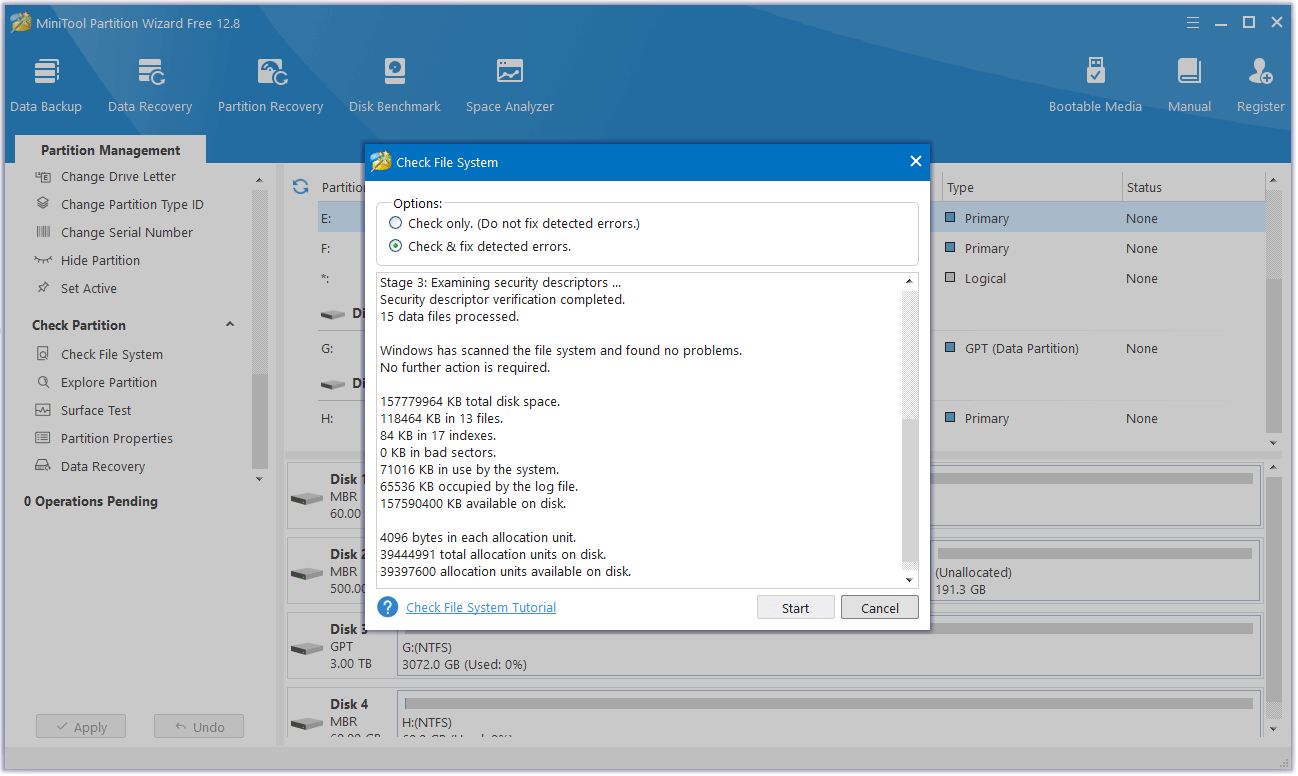Click Data Recovery in the Check Partition list

point(102,467)
